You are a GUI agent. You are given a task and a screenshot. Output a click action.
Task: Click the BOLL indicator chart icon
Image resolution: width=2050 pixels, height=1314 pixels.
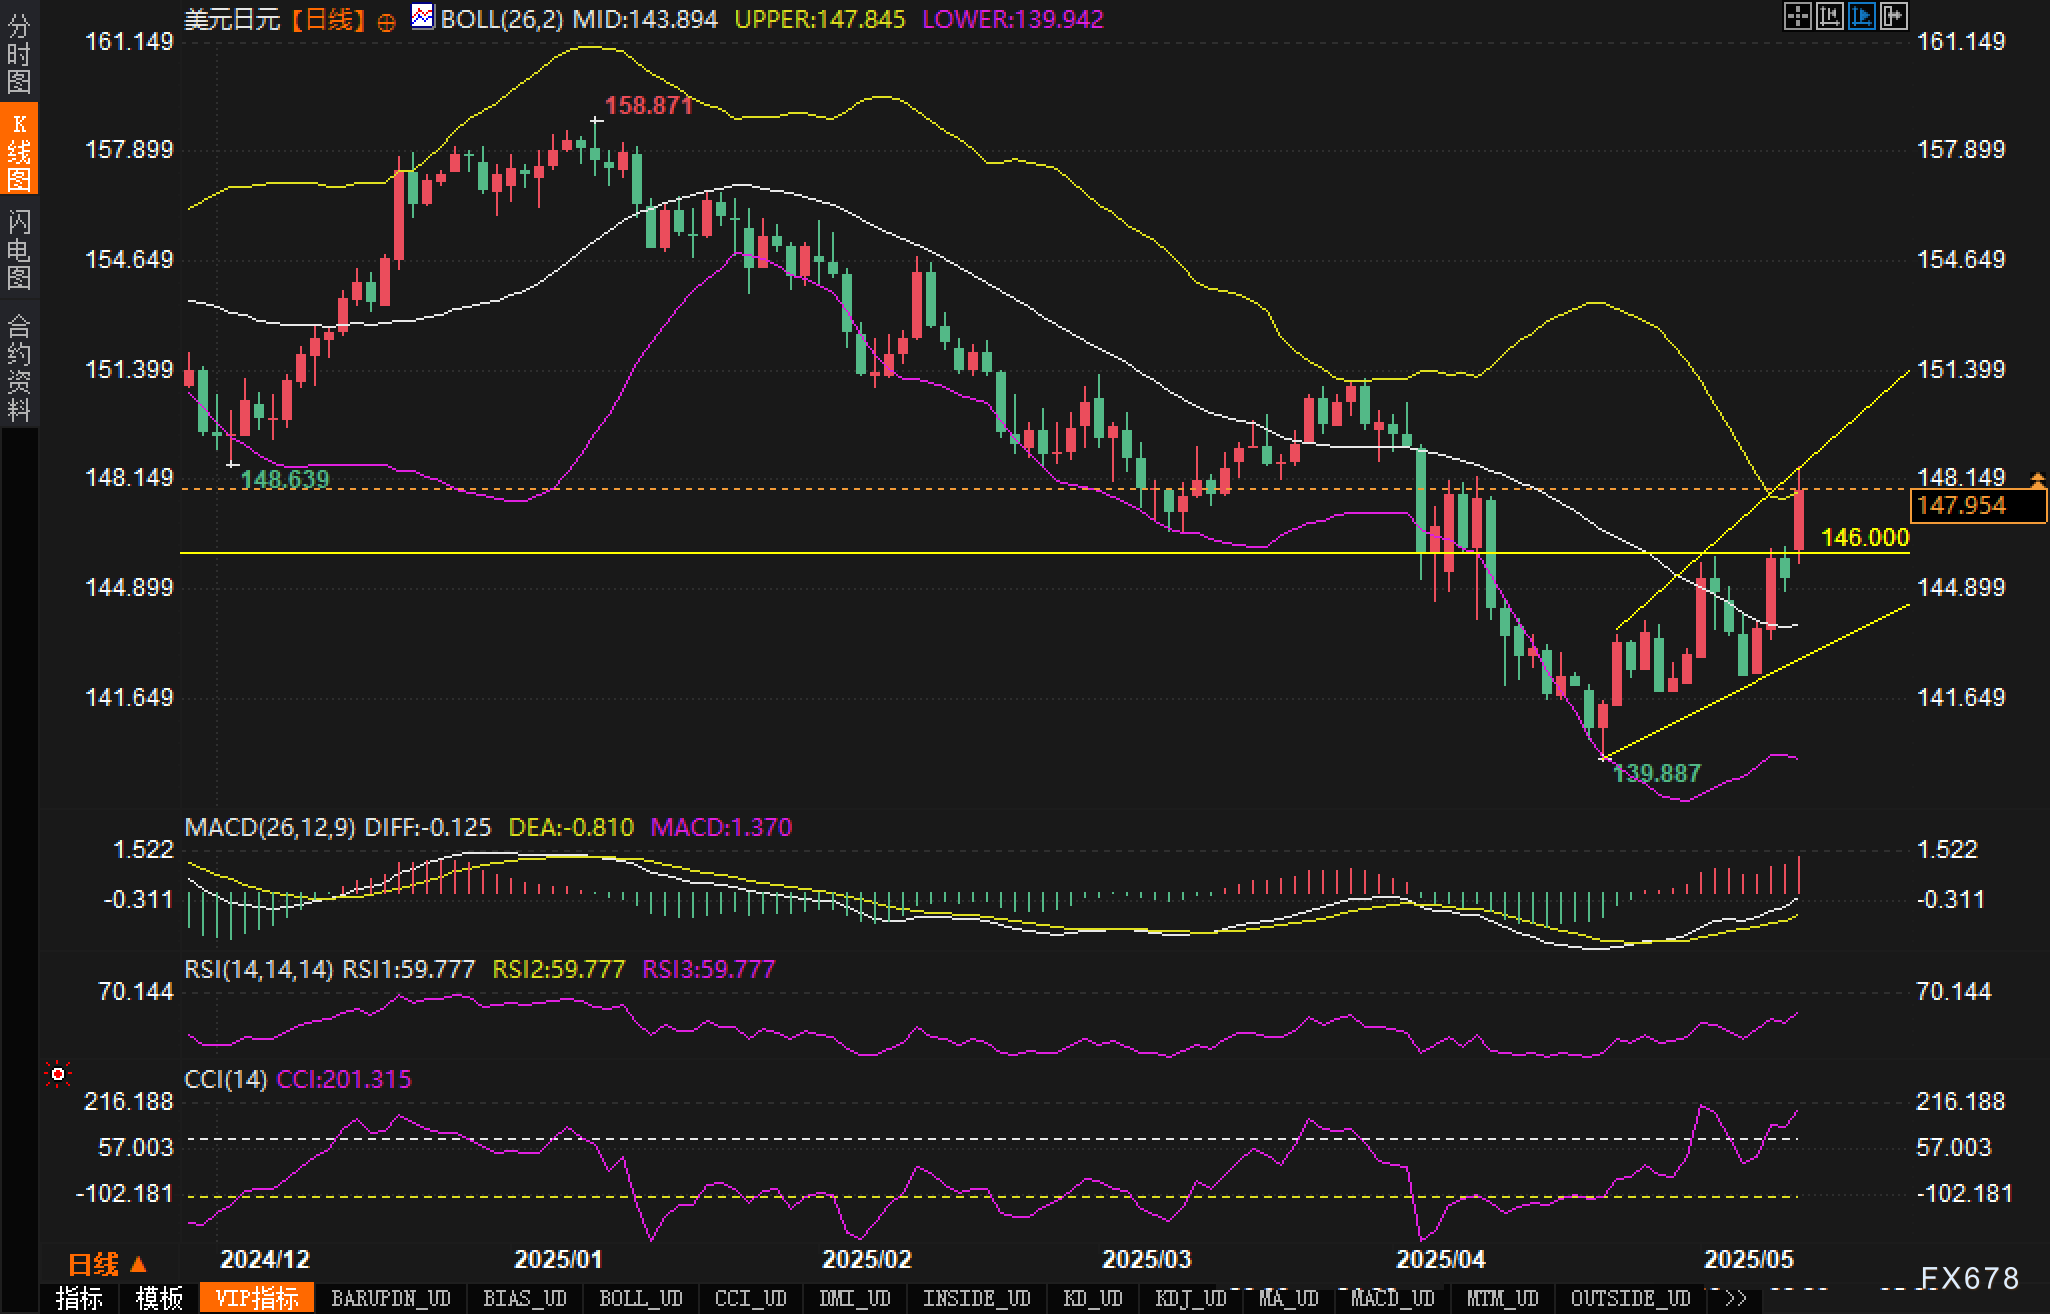pyautogui.click(x=423, y=17)
